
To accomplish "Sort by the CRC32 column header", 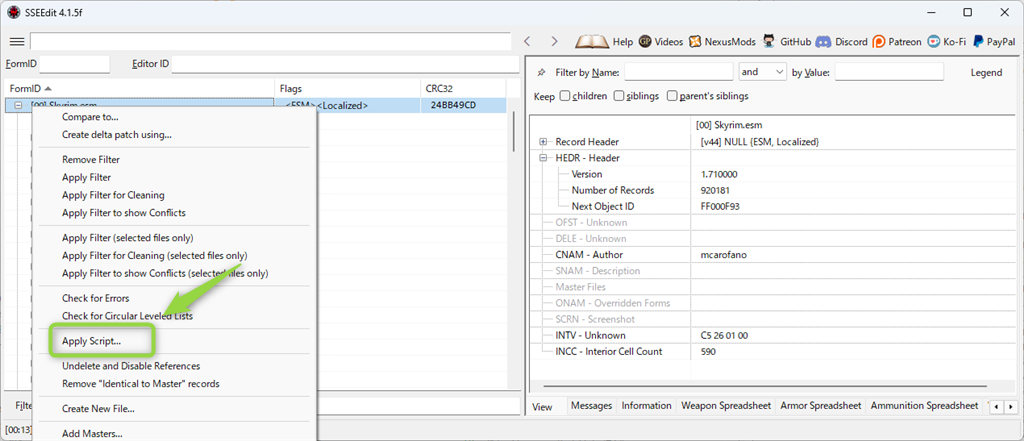I will 462,88.
